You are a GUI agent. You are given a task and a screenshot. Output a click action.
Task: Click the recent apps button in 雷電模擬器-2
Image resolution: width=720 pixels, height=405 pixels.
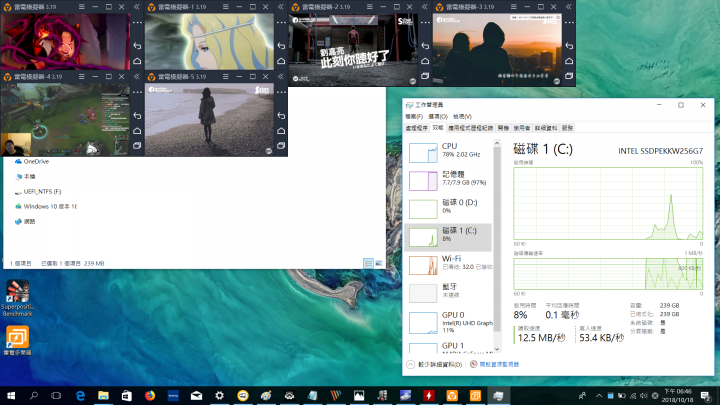coord(425,76)
